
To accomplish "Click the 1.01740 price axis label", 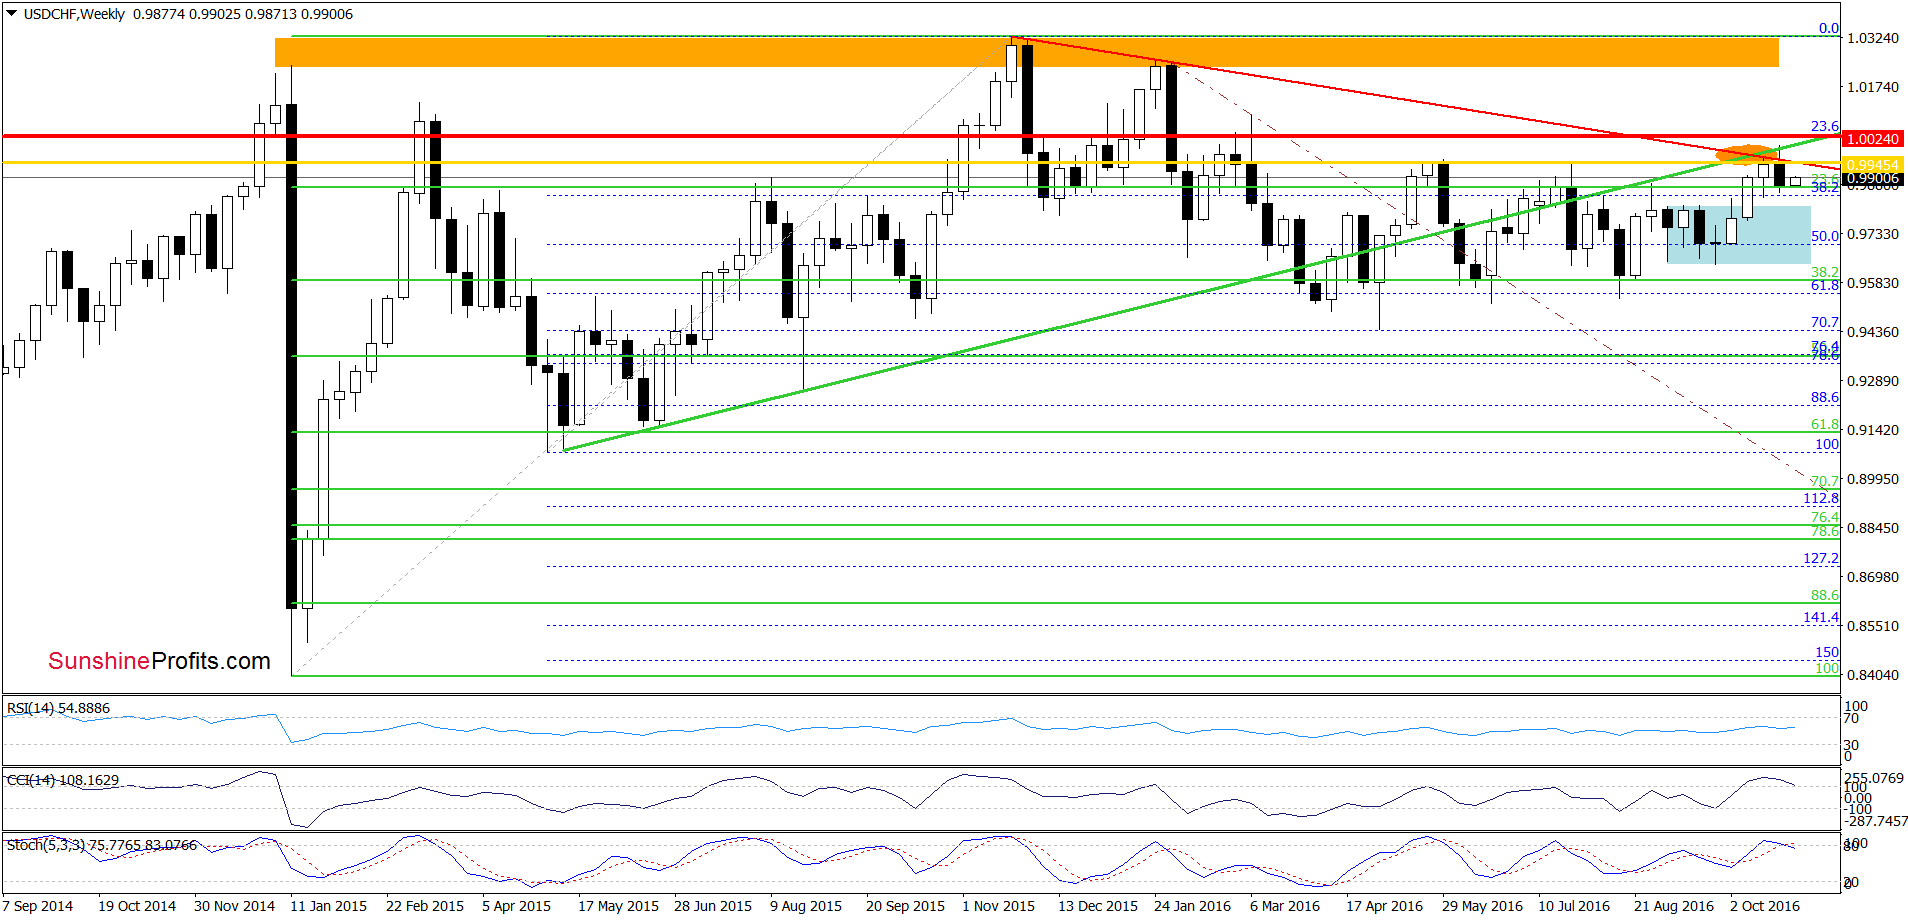I will 1872,87.
